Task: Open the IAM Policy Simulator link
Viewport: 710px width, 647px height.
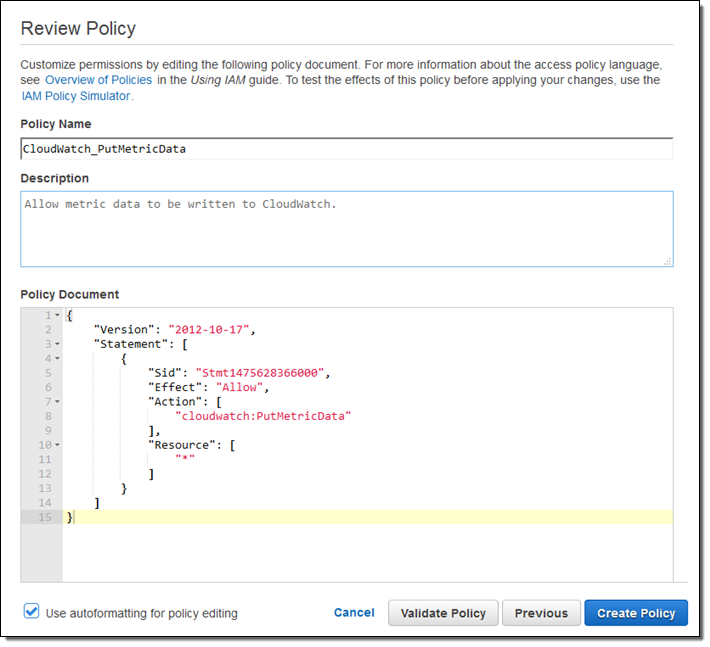Action: [x=76, y=97]
